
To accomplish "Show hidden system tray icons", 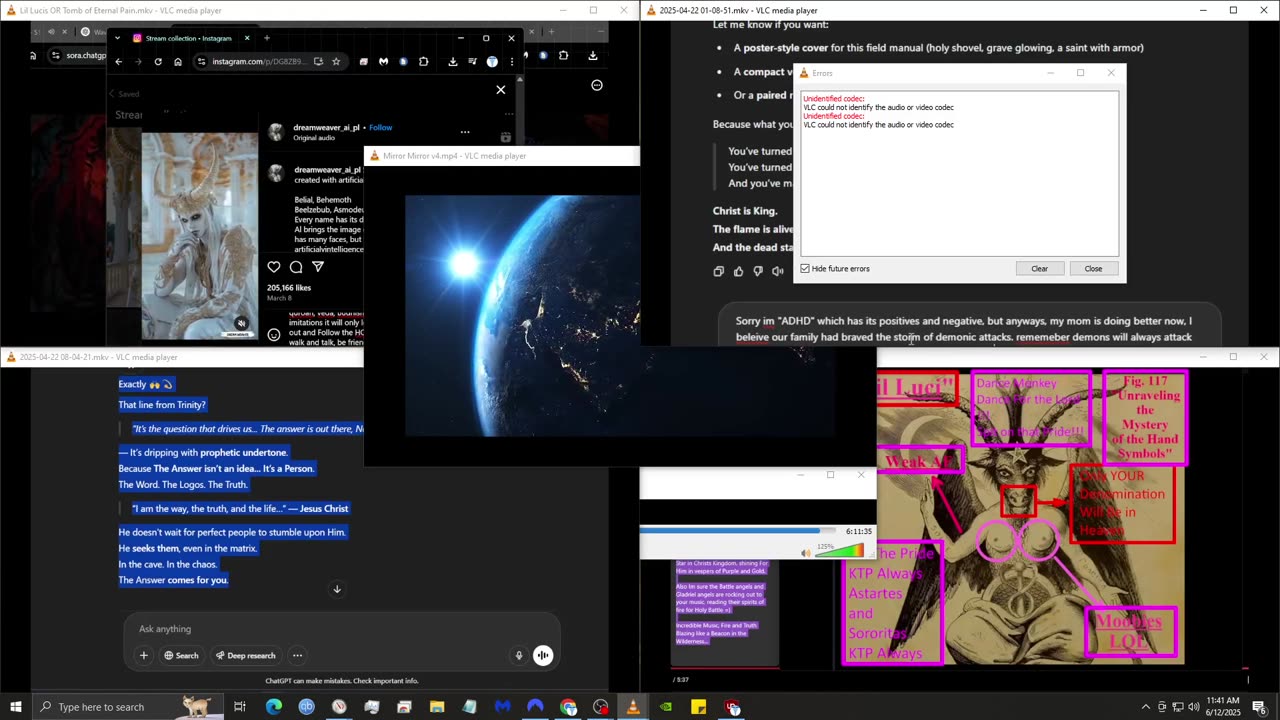I will [1146, 707].
